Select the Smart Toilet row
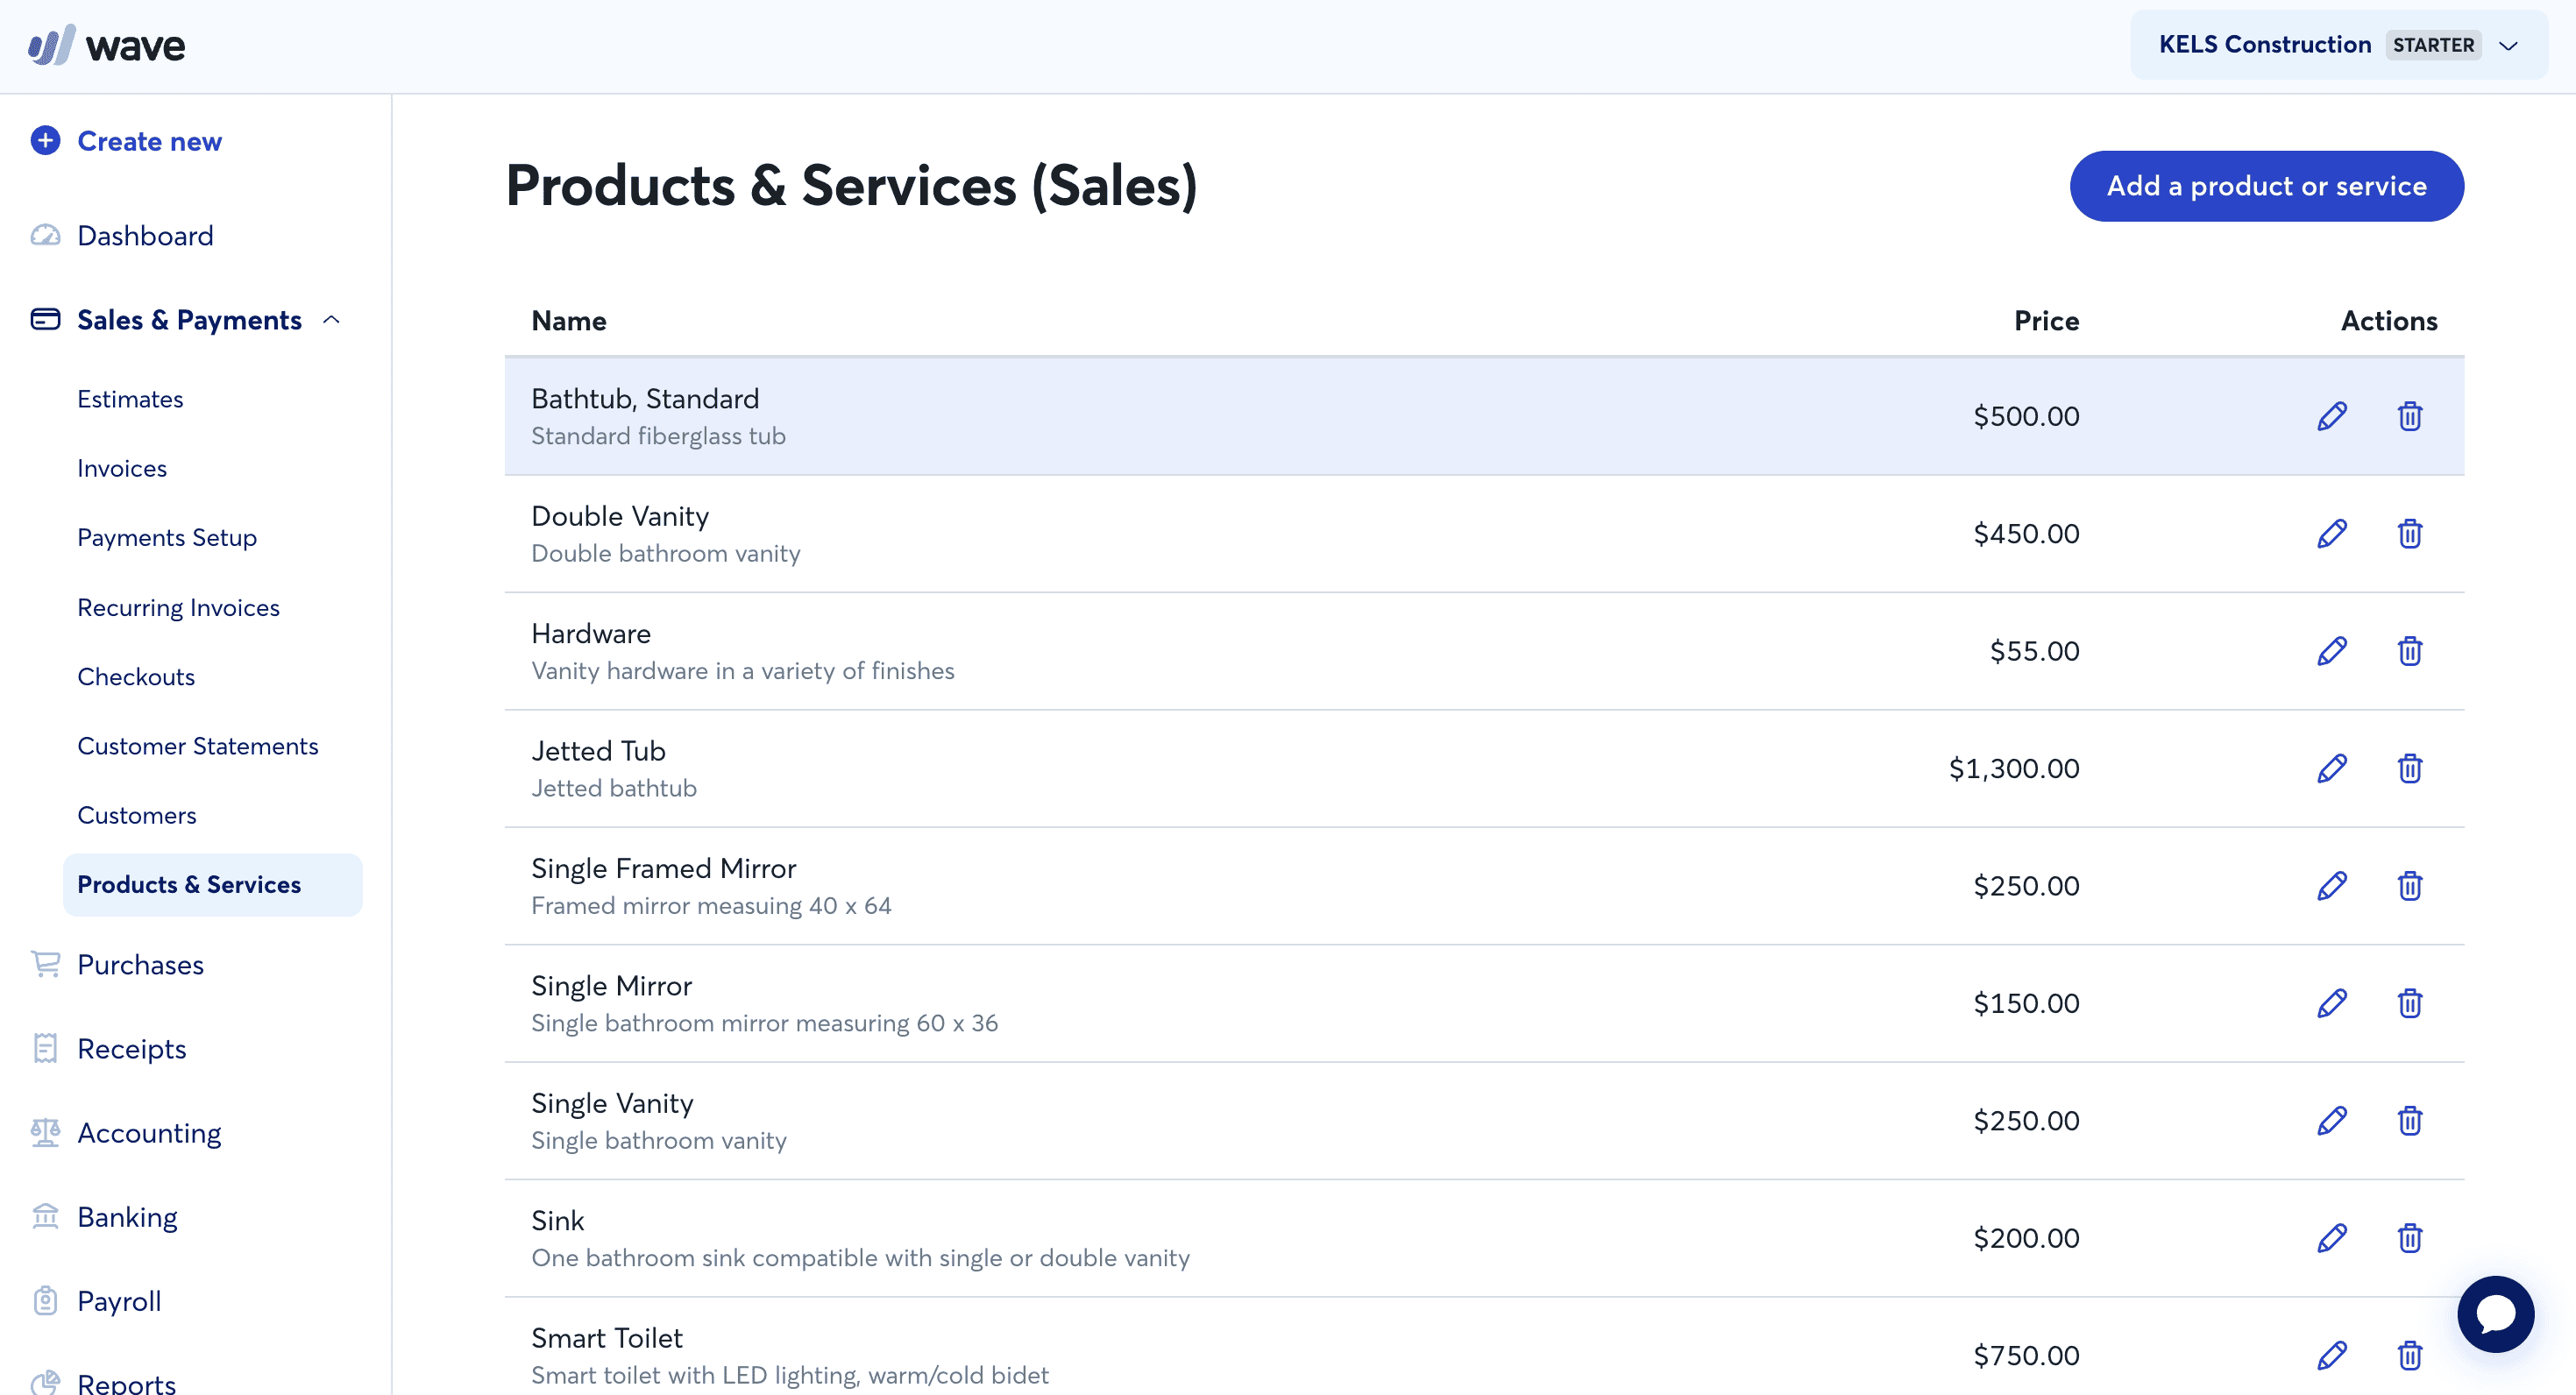Viewport: 2576px width, 1395px height. (x=1484, y=1347)
